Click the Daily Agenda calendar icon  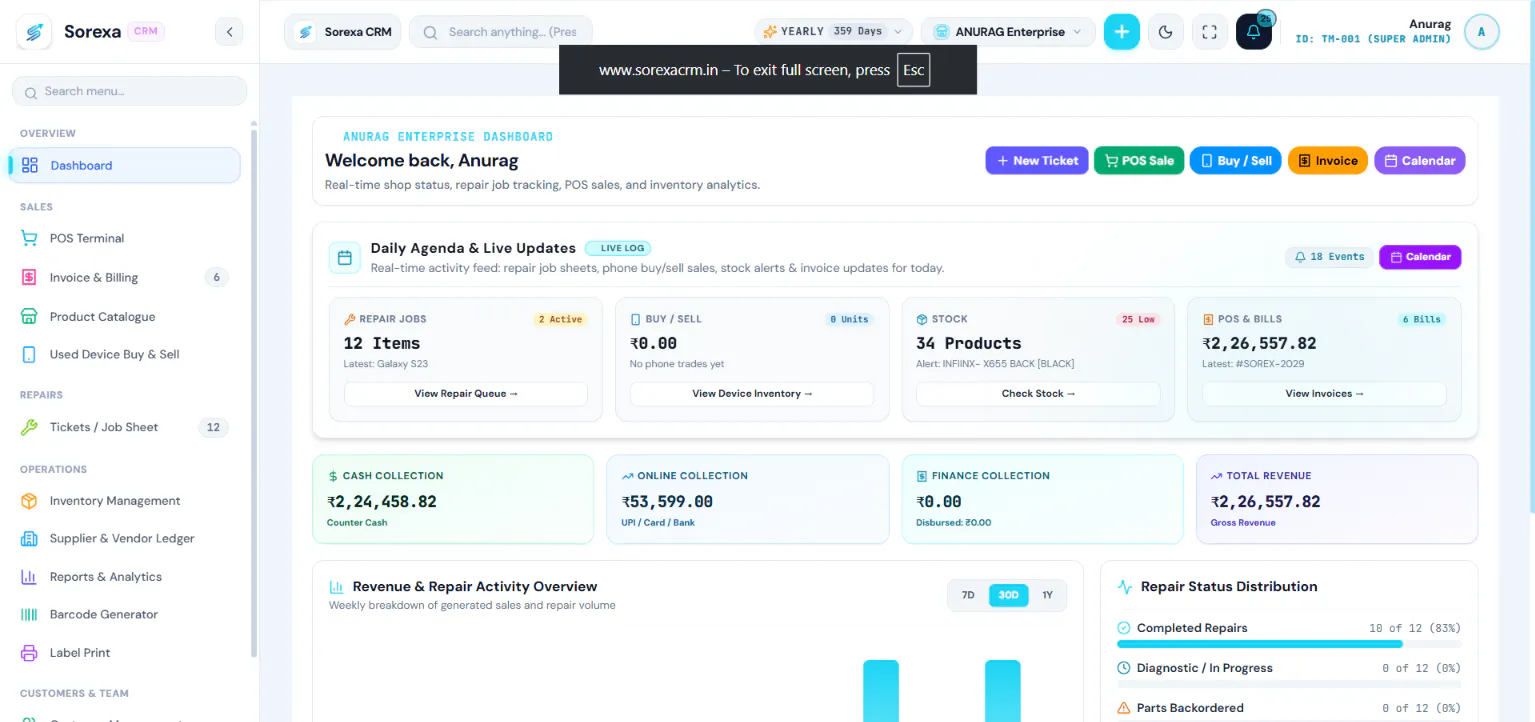coord(345,258)
